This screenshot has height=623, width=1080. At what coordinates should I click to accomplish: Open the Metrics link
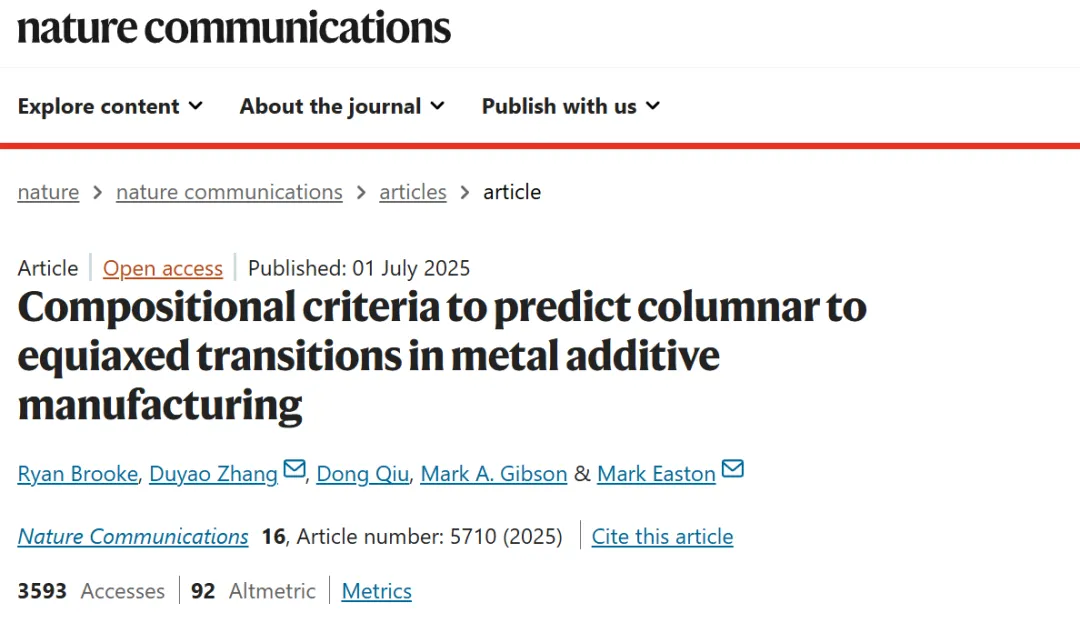[x=377, y=591]
